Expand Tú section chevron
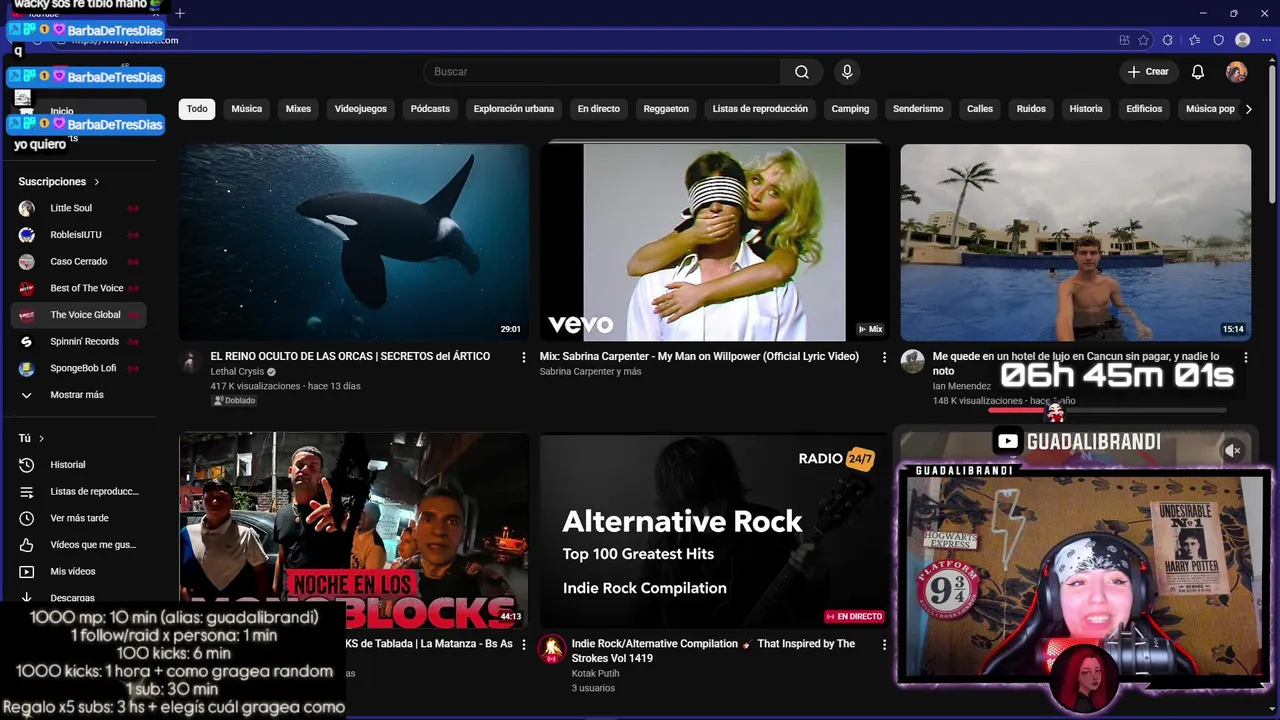1280x720 pixels. [x=41, y=439]
